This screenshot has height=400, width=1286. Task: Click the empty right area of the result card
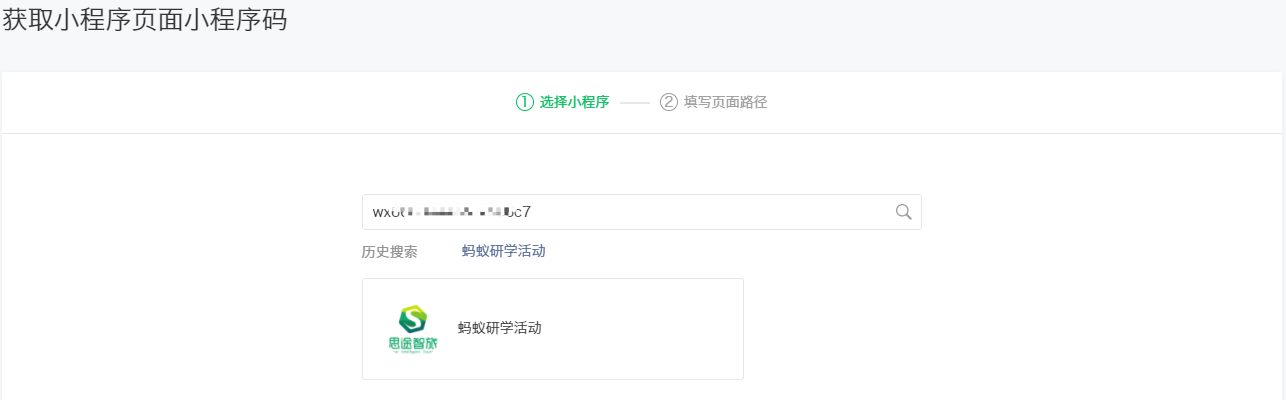click(660, 329)
